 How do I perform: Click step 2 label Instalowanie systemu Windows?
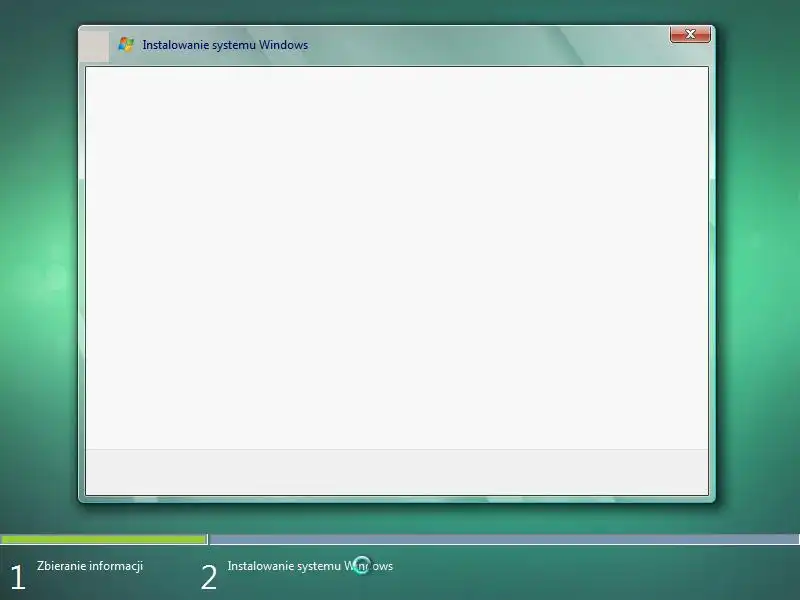tap(310, 566)
